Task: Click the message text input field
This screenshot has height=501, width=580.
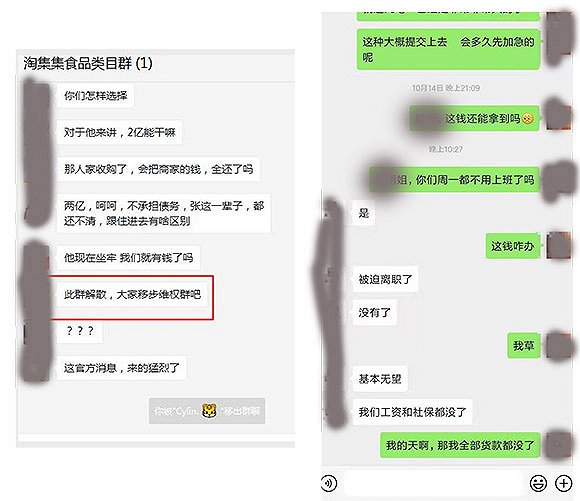Action: 433,483
